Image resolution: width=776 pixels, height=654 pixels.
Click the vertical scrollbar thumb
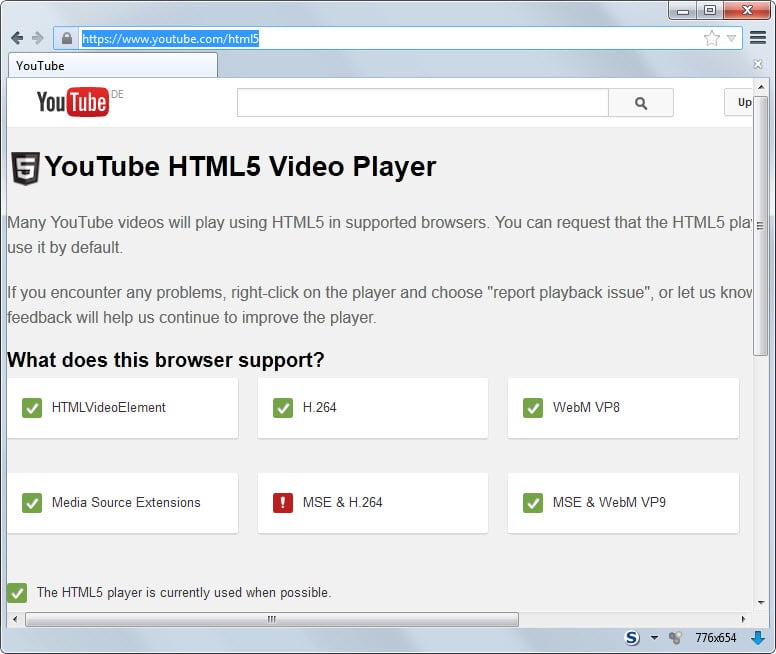point(761,226)
